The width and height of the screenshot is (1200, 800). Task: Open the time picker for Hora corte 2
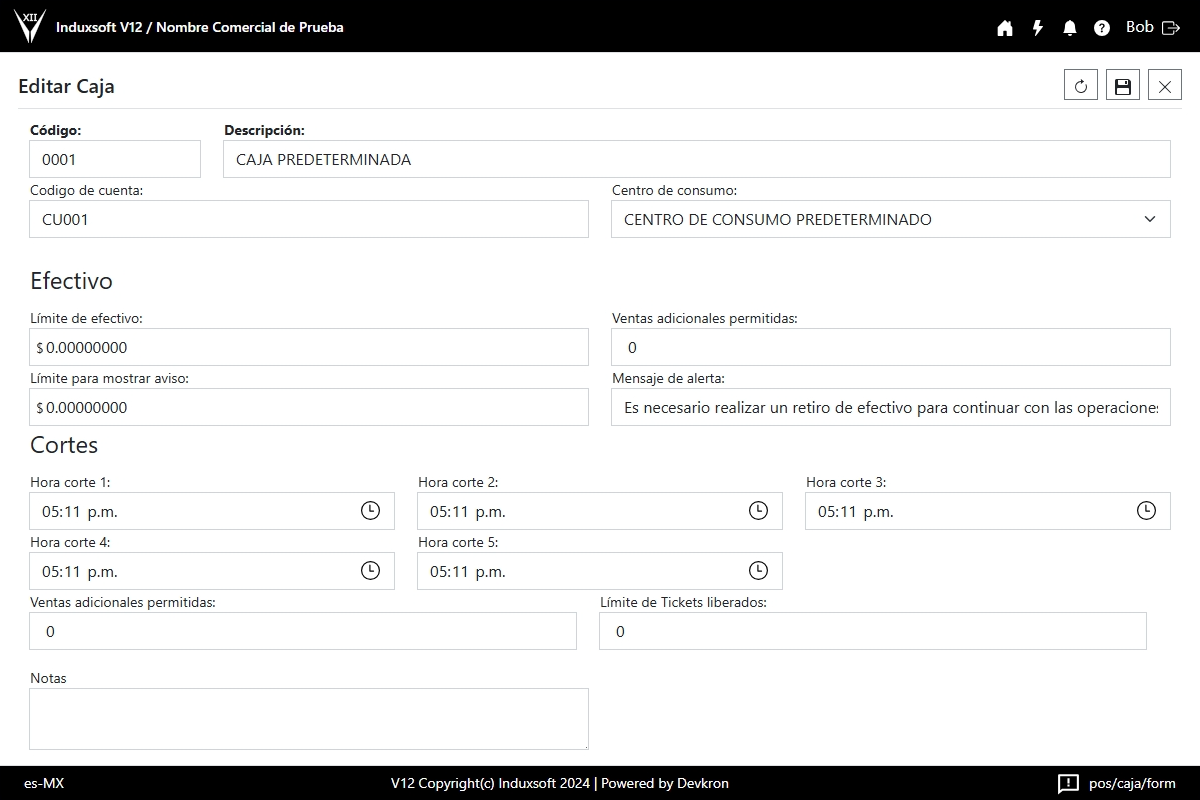(x=758, y=511)
